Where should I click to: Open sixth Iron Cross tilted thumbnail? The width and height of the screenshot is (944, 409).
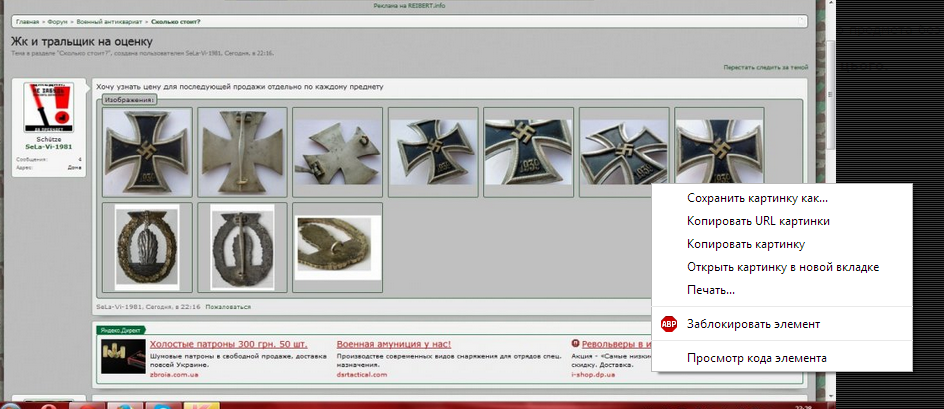click(x=624, y=152)
